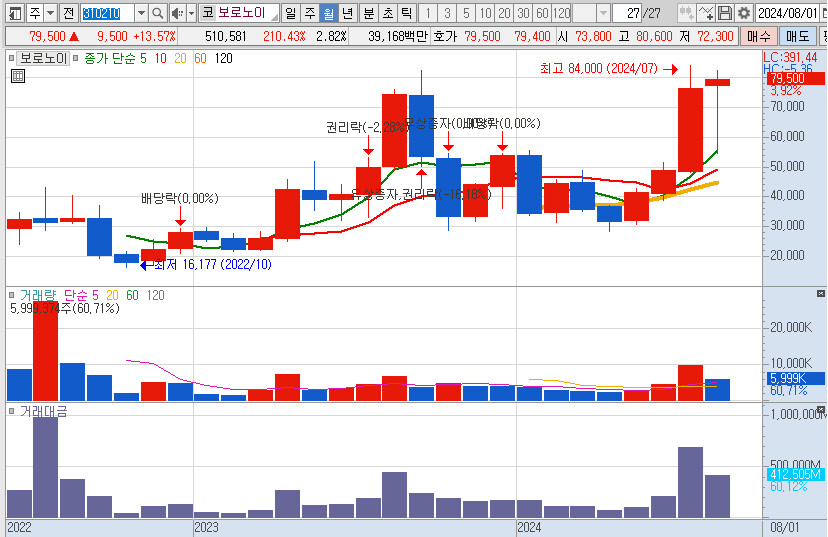The image size is (828, 537).
Task: Click the yellow 20 moving average legend
Action: (181, 58)
